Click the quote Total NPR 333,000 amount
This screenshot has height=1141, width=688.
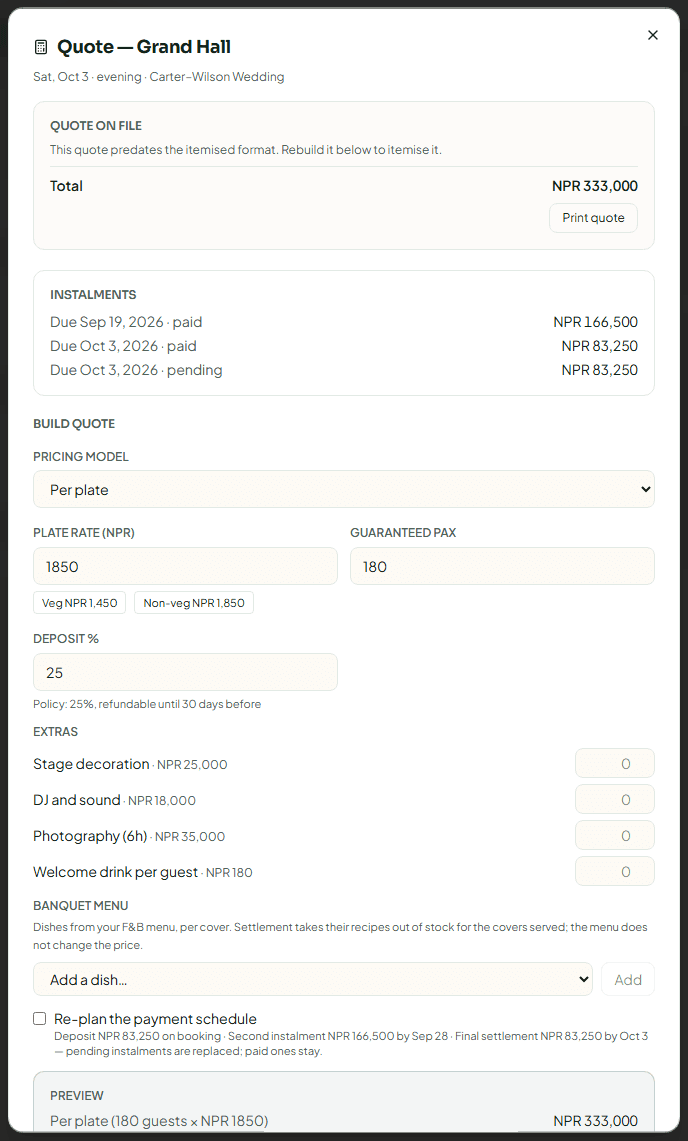(x=595, y=186)
